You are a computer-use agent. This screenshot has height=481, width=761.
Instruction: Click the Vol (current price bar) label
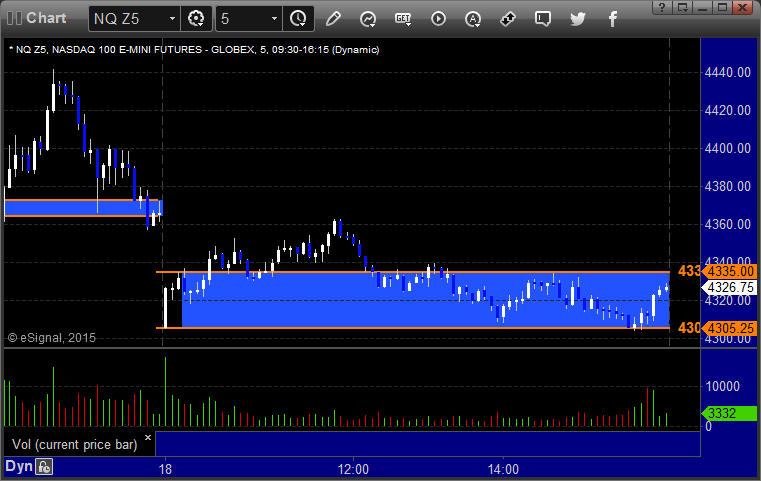pyautogui.click(x=75, y=445)
